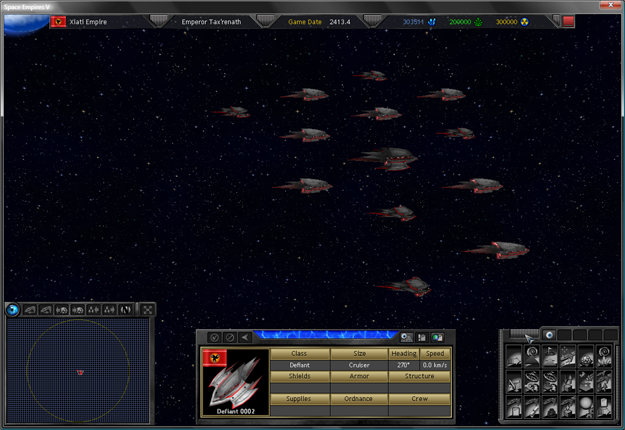Expand the dropdown tab after Emperor Tax'renath
The height and width of the screenshot is (430, 625).
(x=265, y=20)
